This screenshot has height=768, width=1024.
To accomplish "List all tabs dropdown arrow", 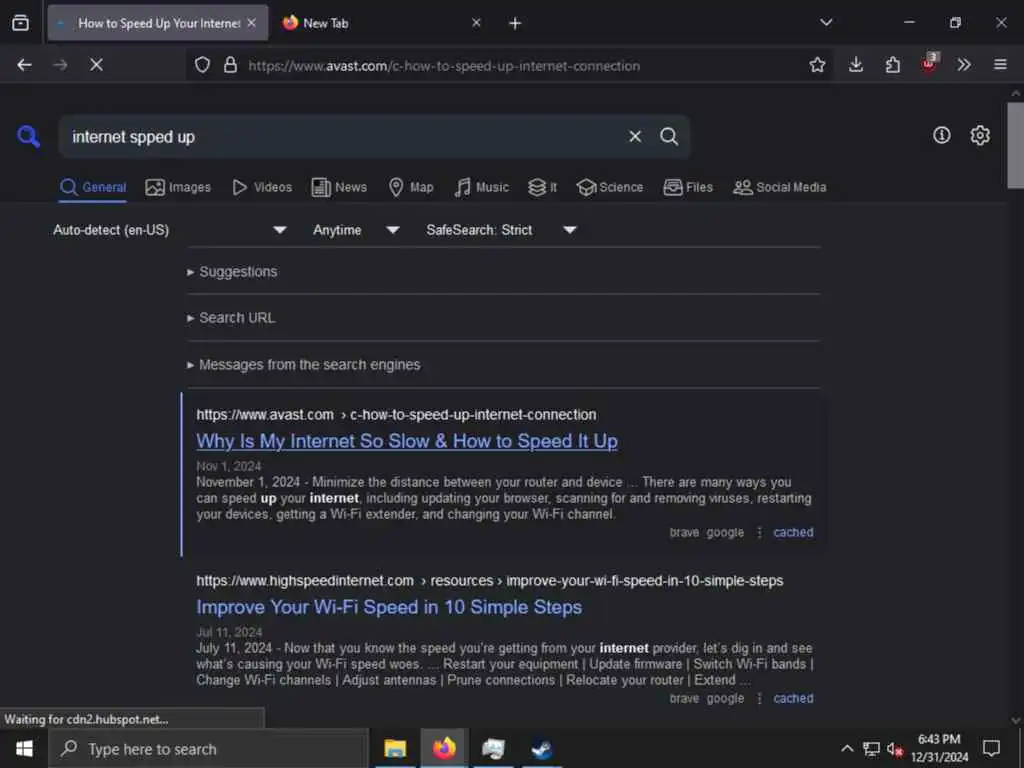I will (826, 23).
